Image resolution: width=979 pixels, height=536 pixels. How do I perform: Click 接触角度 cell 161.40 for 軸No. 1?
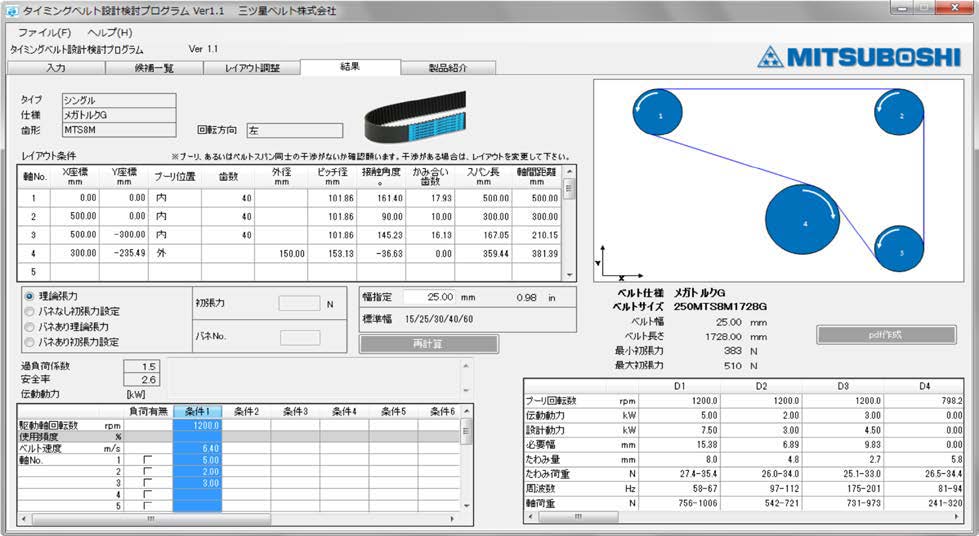(x=381, y=197)
